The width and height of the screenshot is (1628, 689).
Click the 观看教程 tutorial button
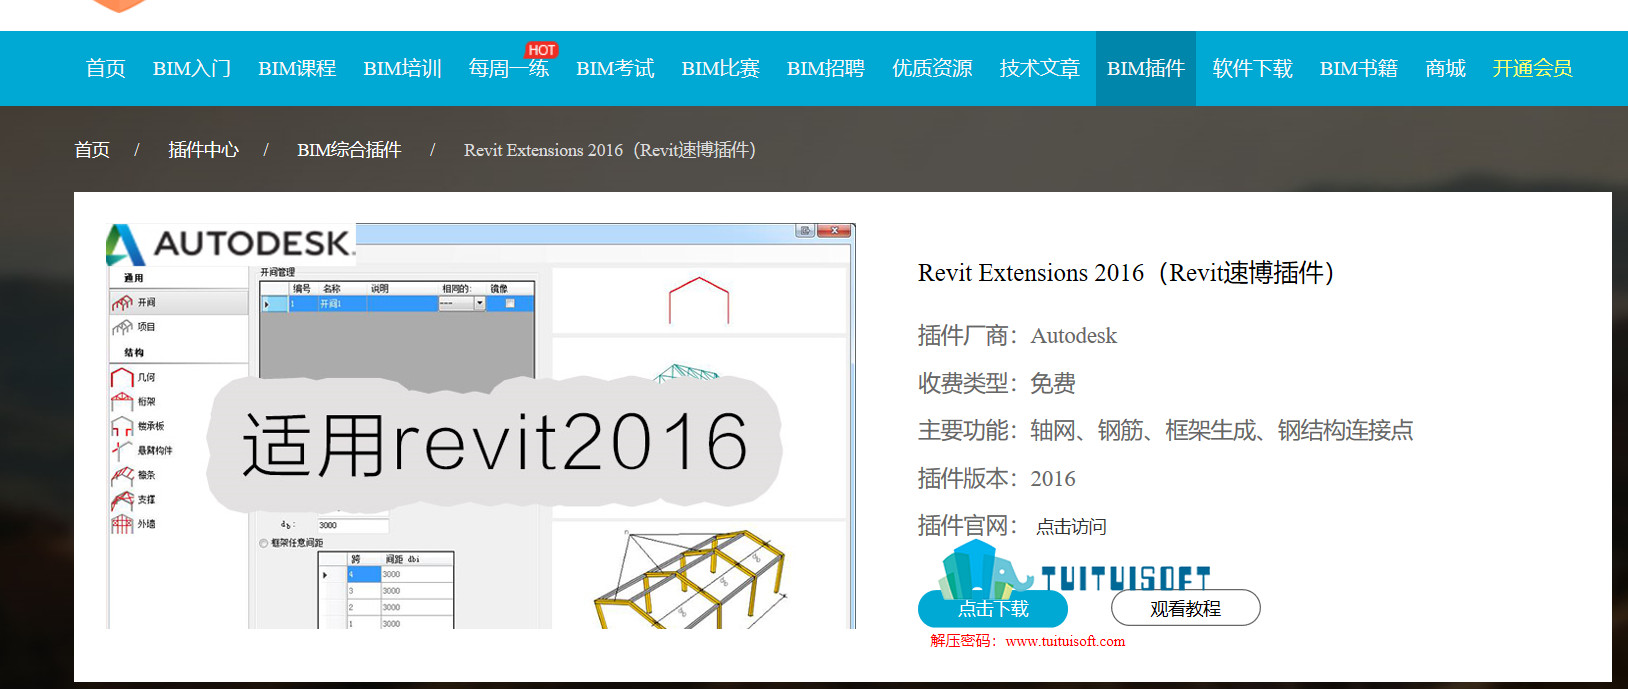tap(1185, 608)
